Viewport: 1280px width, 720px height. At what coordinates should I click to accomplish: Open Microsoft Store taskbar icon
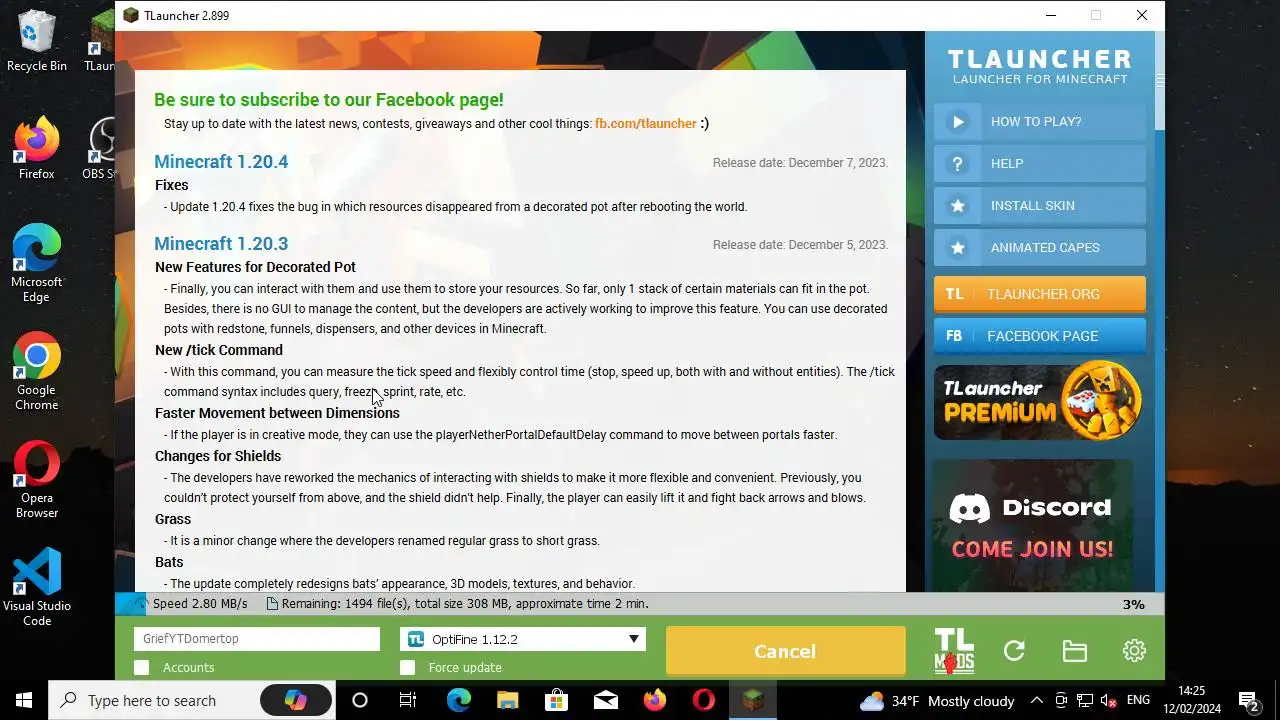click(557, 700)
